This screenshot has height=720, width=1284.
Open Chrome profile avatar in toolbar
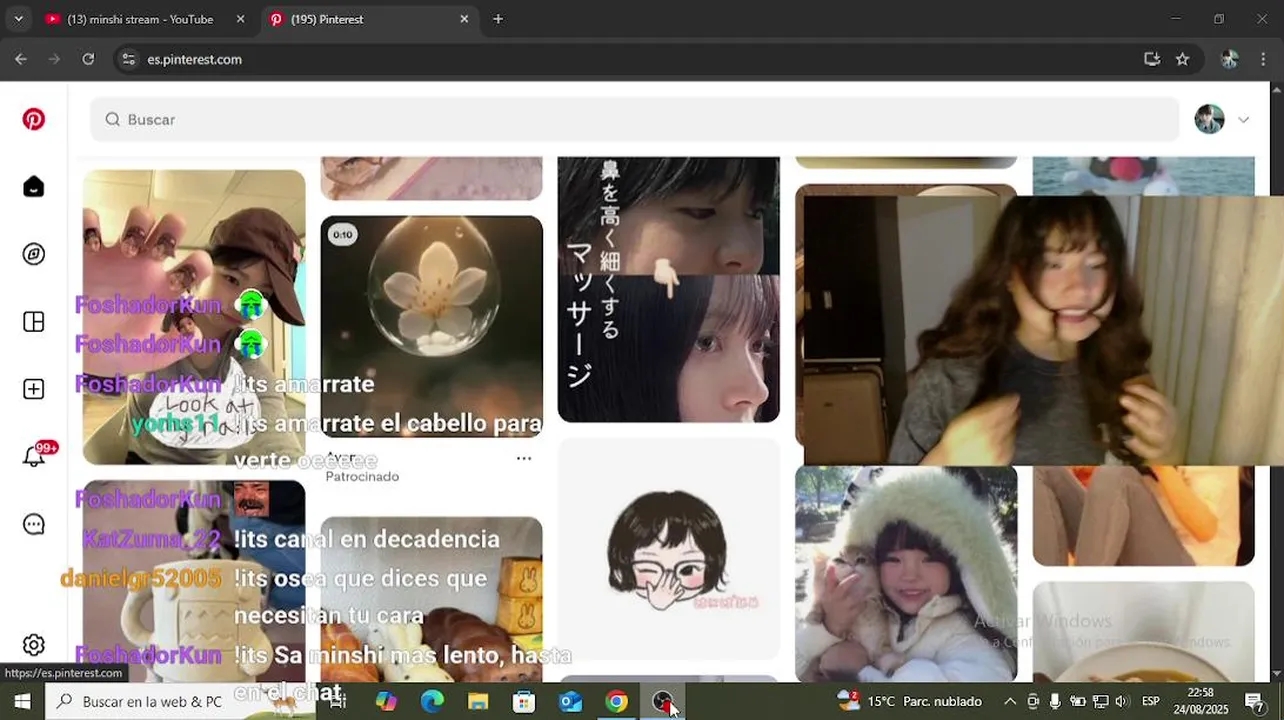1229,59
